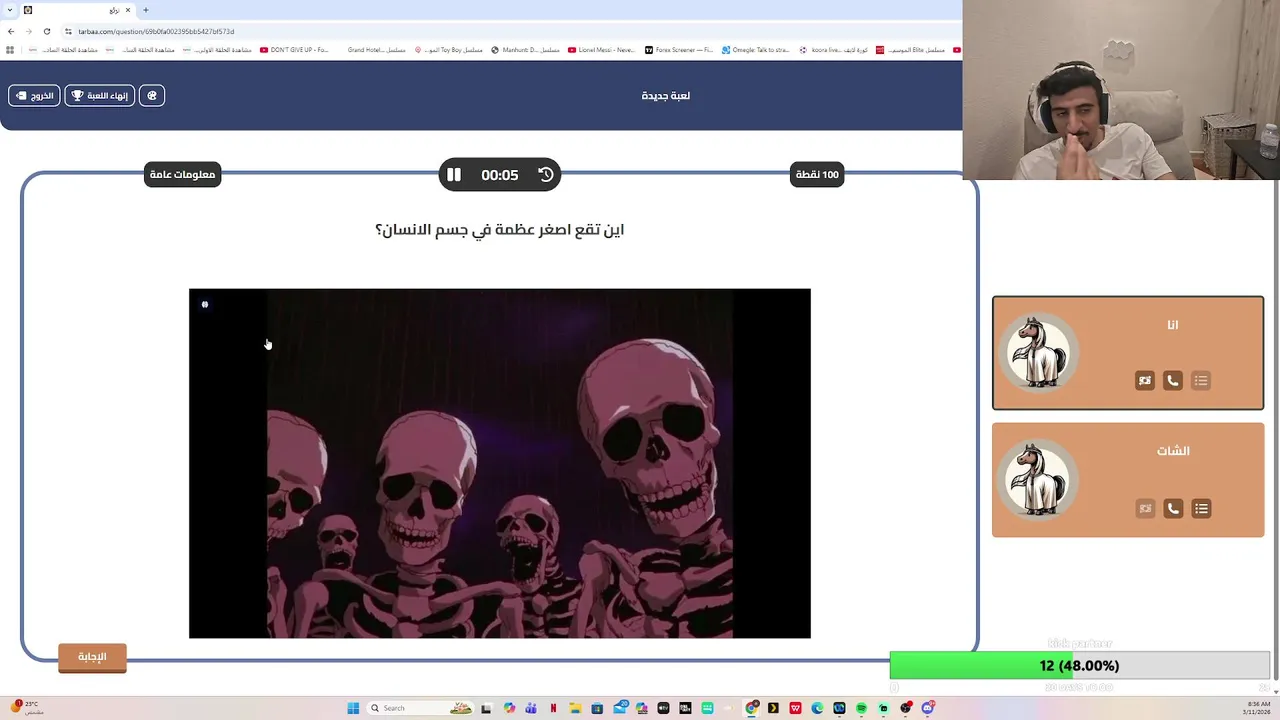Open Netflix from the taskbar
The image size is (1280, 720).
click(553, 708)
